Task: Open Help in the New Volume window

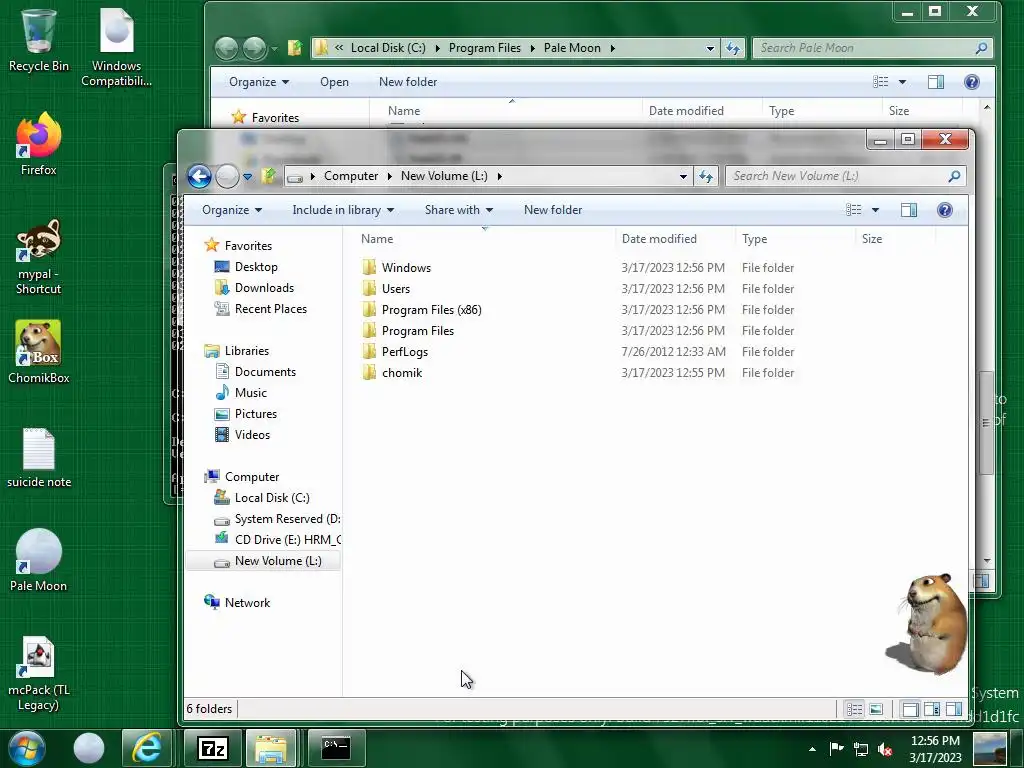Action: pyautogui.click(x=944, y=210)
